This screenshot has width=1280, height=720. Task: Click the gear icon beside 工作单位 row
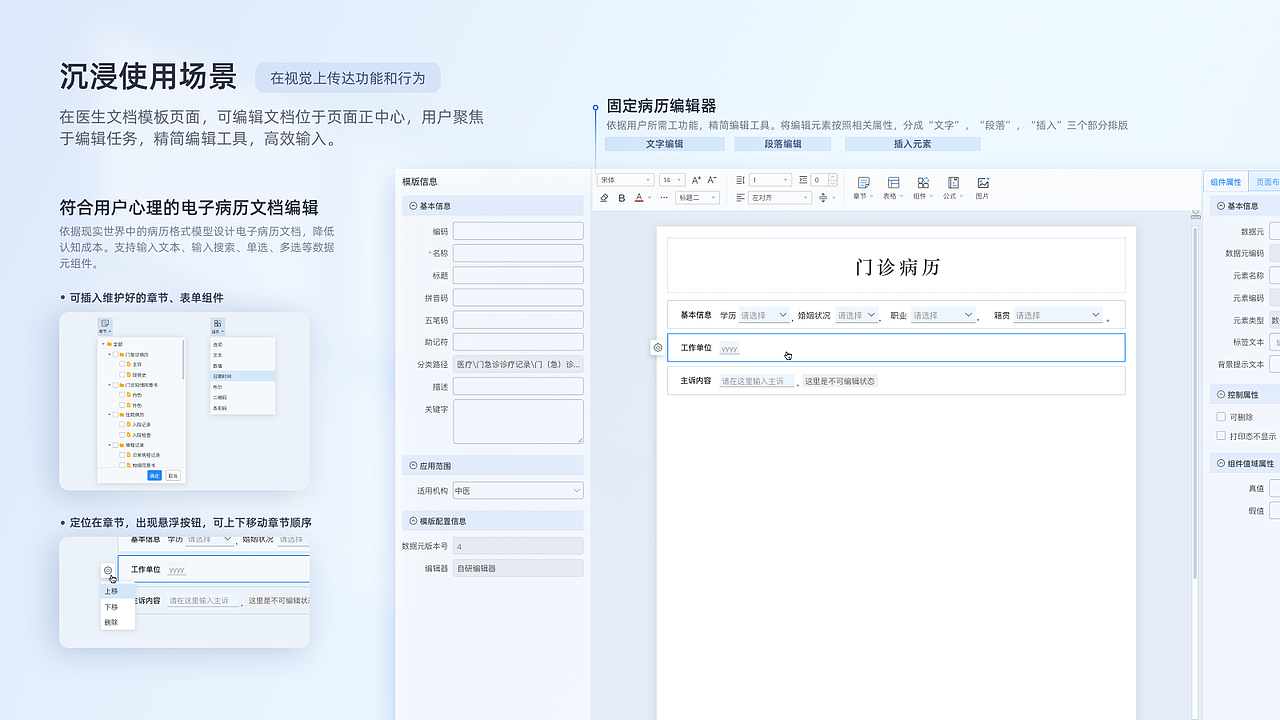pyautogui.click(x=658, y=348)
